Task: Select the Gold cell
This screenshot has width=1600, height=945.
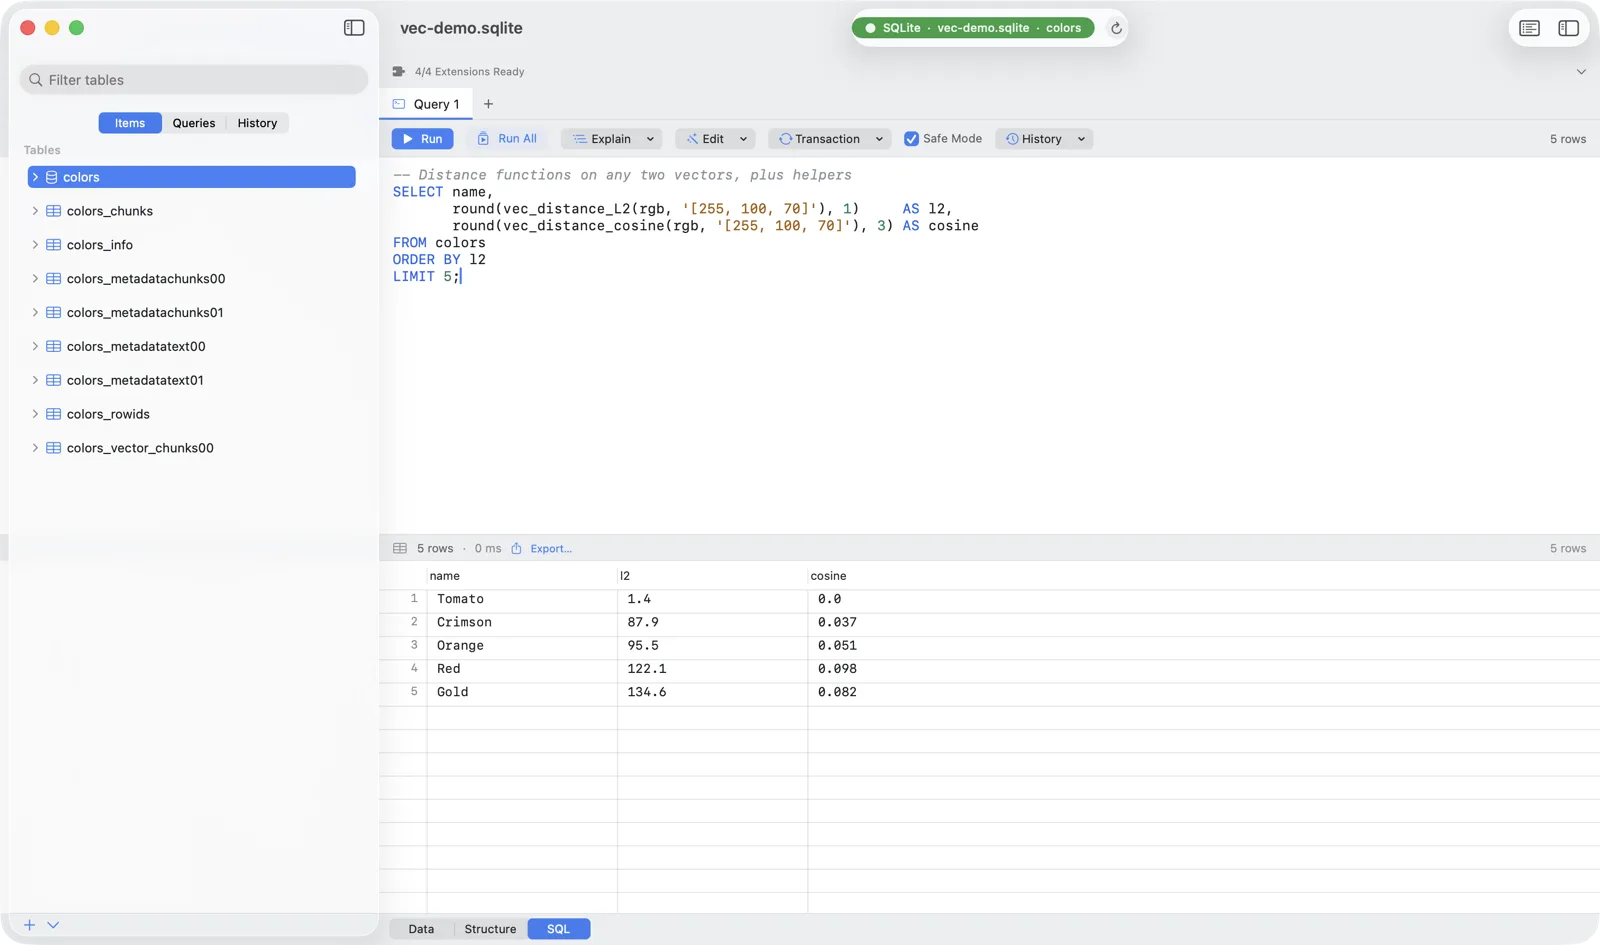Action: coord(522,692)
